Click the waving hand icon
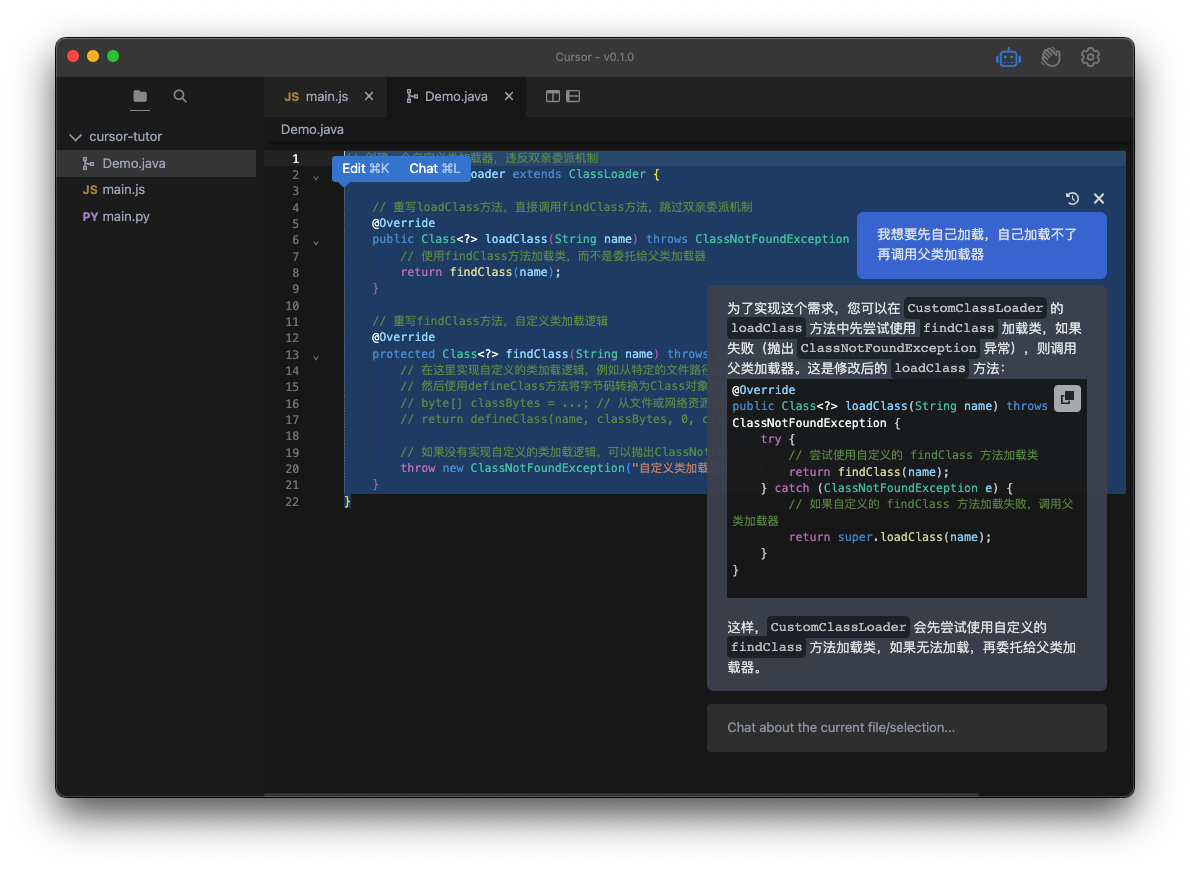The height and width of the screenshot is (871, 1190). tap(1050, 57)
